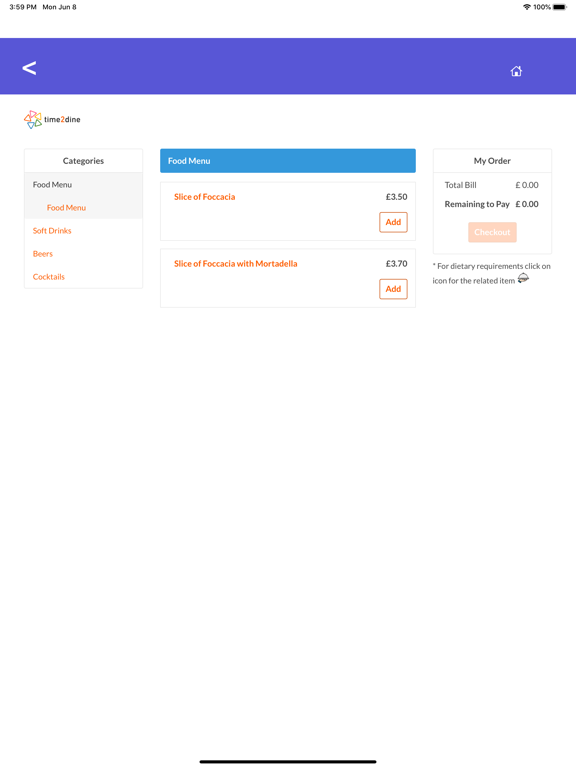
Task: Click the My Order heading
Action: point(492,161)
